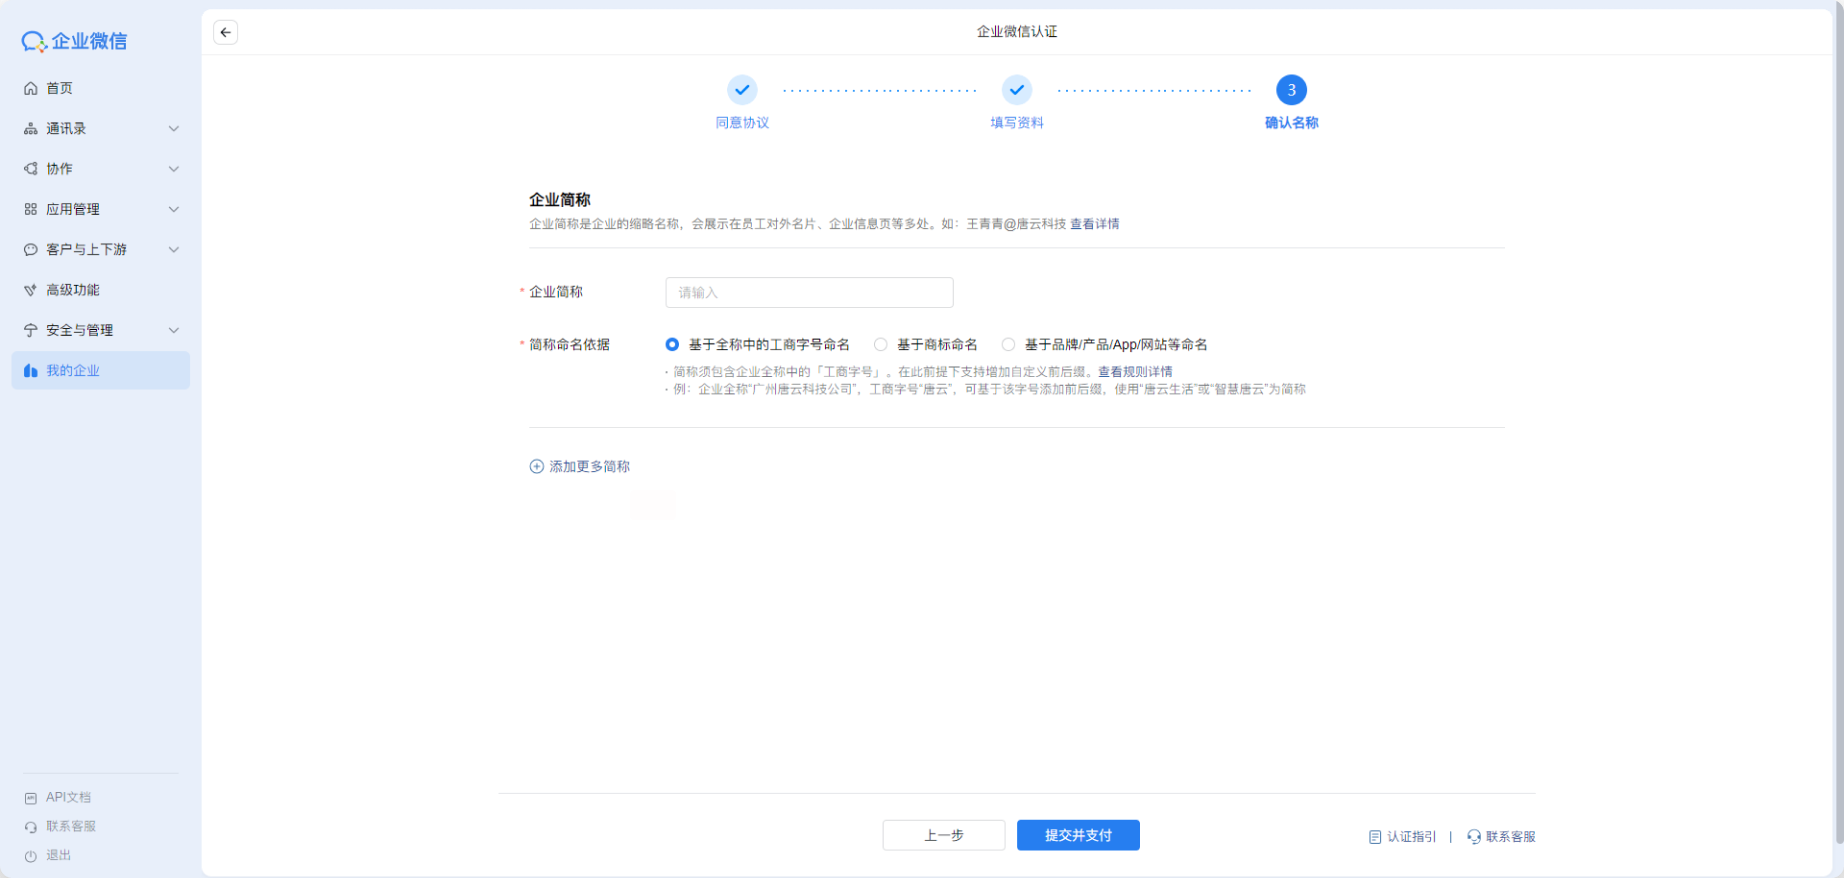Select 基于商标命名 radio option
Screen dimensions: 1844x878
click(x=880, y=345)
